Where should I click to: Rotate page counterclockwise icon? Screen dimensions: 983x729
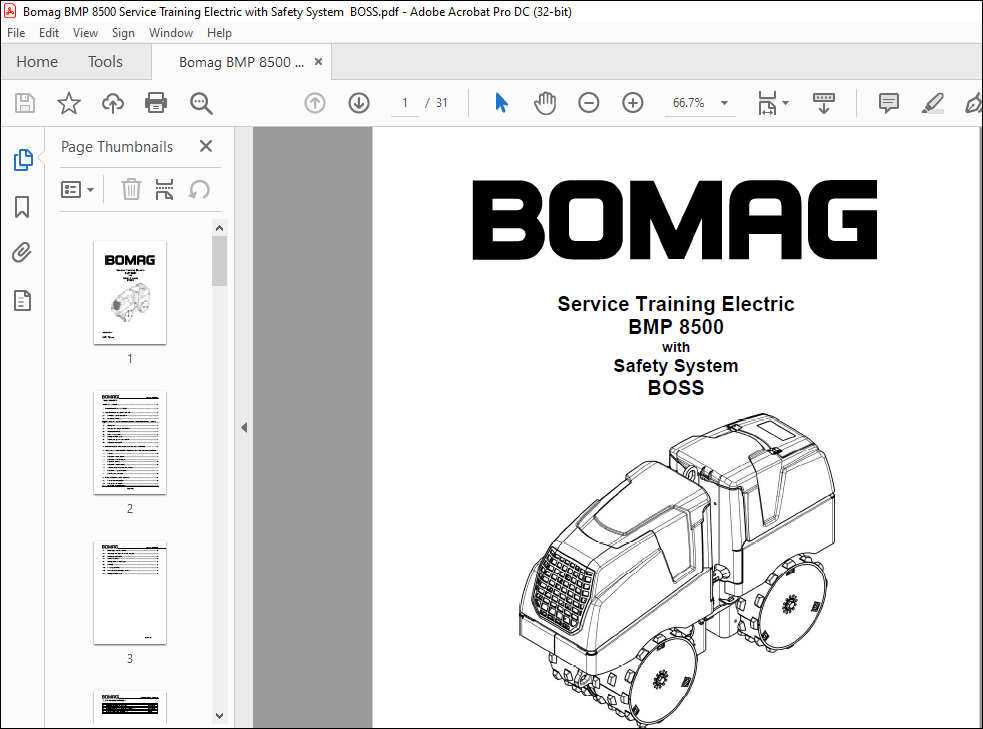(199, 189)
